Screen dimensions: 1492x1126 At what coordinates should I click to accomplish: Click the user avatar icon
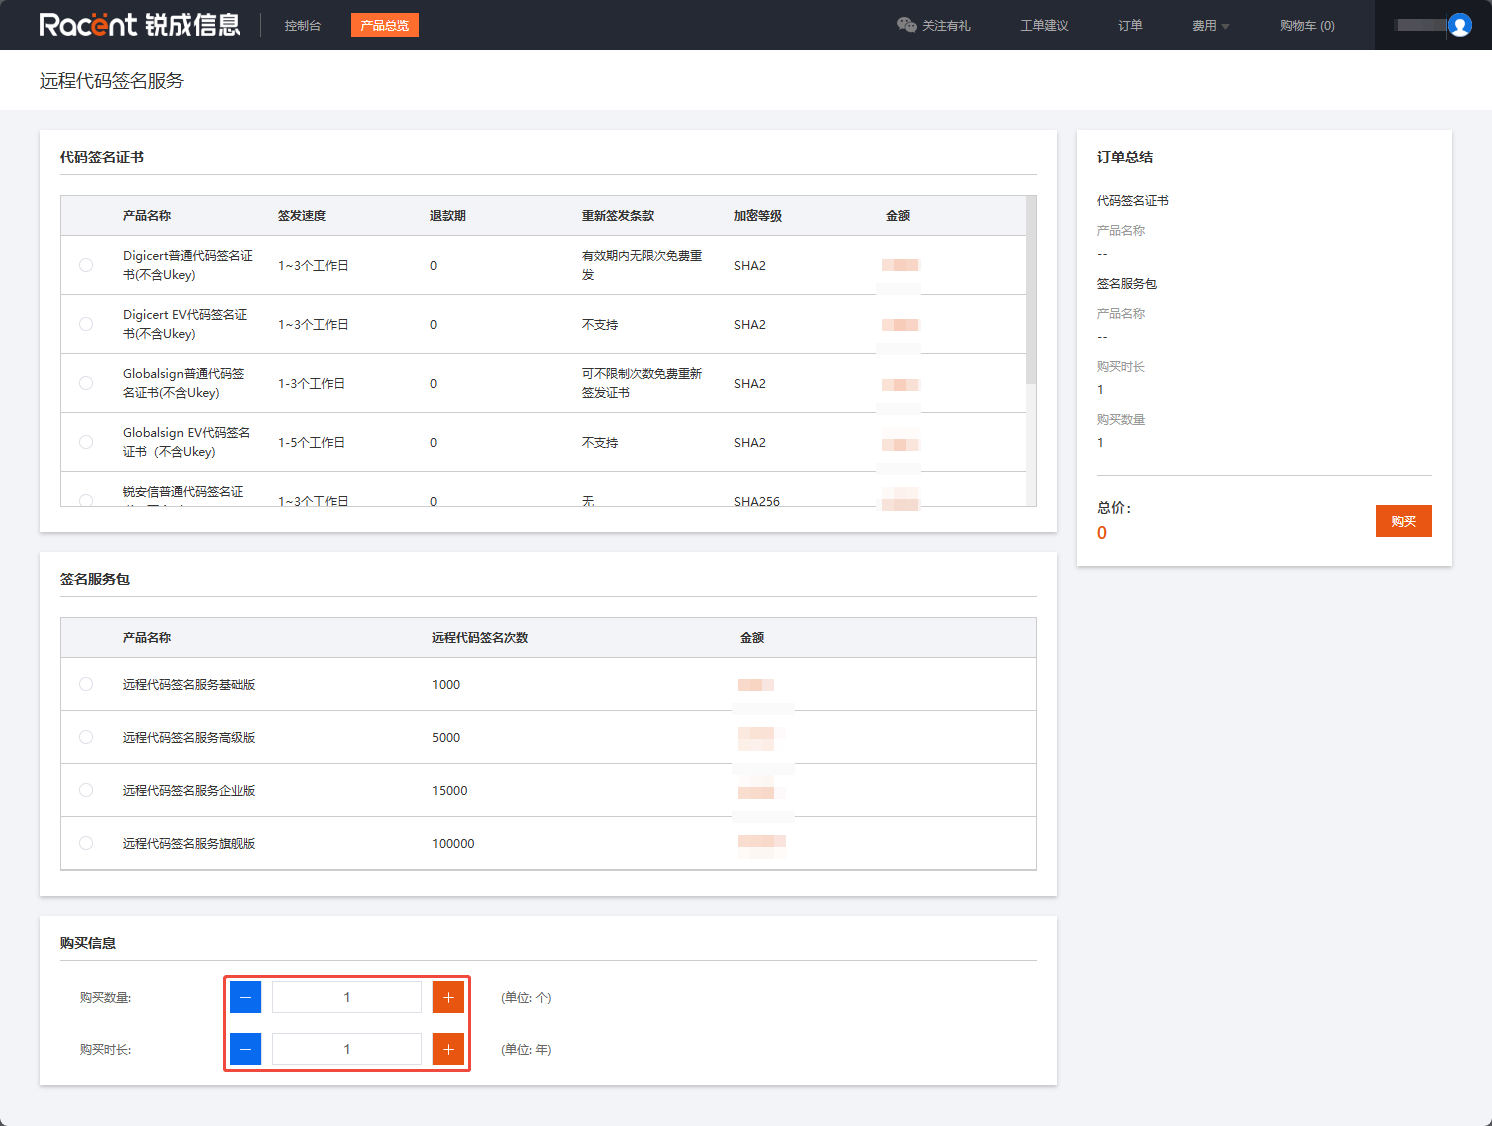coord(1459,25)
